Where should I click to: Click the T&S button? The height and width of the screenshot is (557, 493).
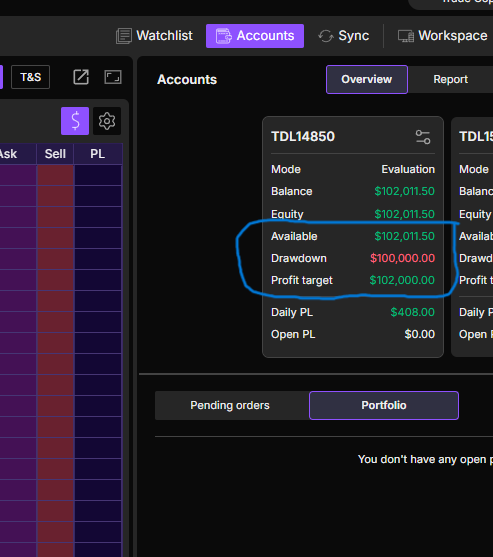click(x=31, y=77)
